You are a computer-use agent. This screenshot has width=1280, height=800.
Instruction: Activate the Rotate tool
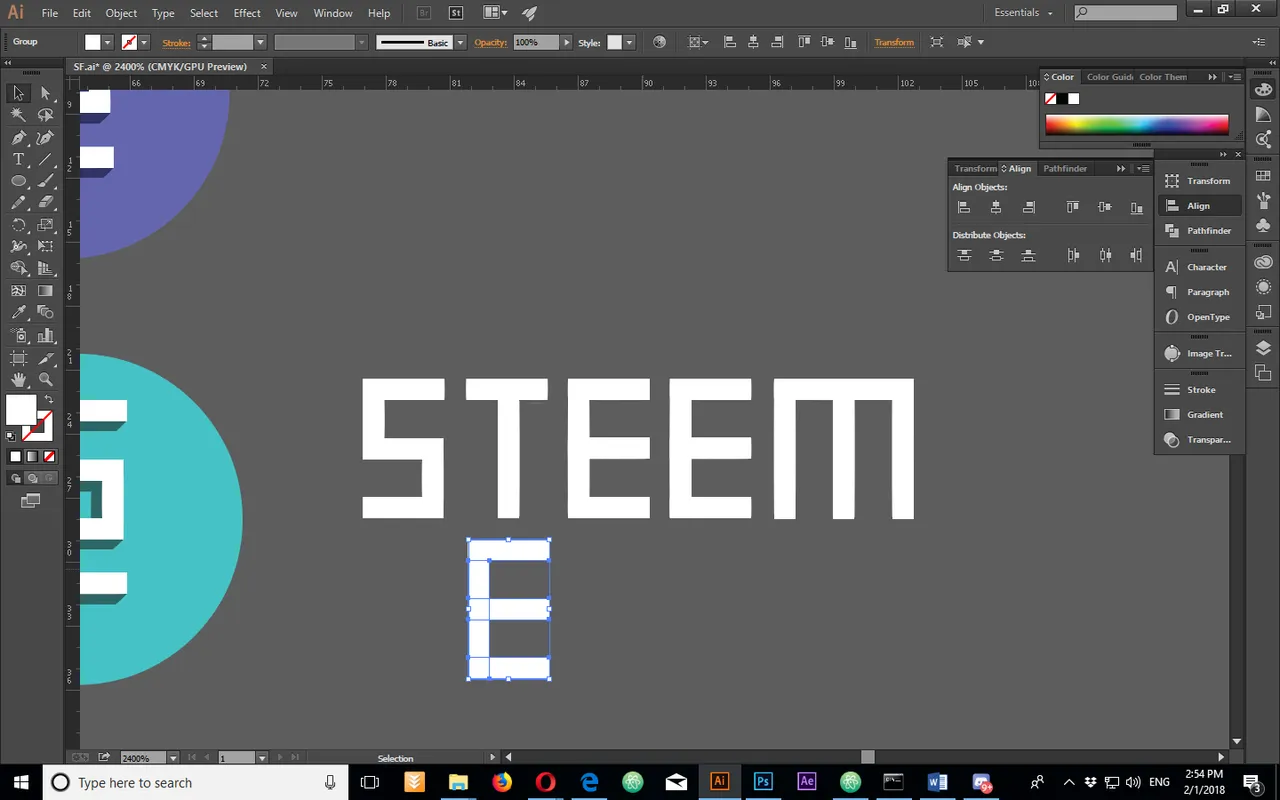click(x=18, y=225)
